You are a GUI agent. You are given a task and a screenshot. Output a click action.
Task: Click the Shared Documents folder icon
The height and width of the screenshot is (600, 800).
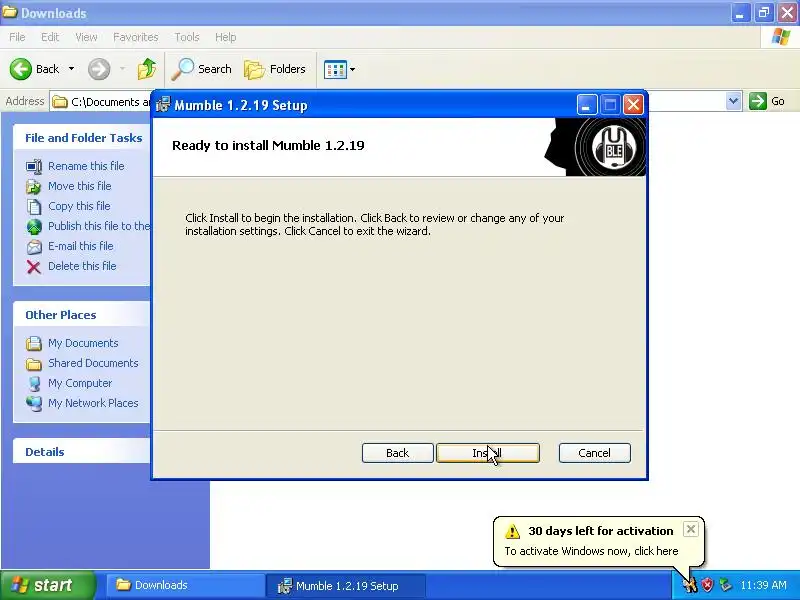[34, 364]
